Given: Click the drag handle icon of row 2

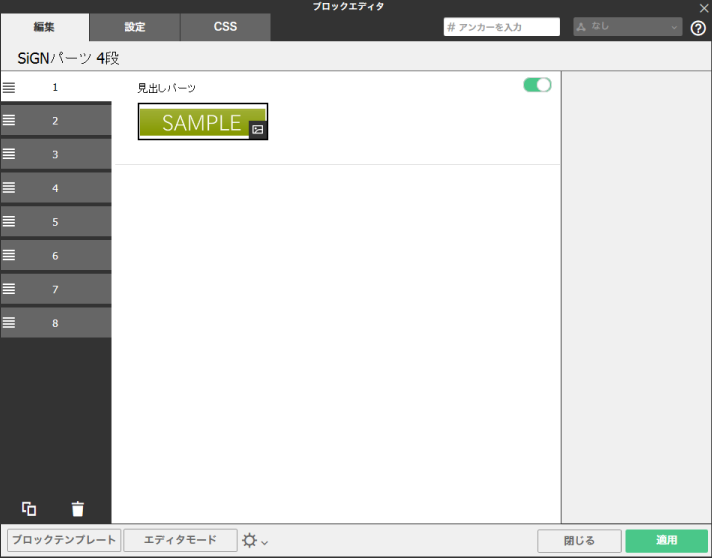Looking at the screenshot, I should pyautogui.click(x=9, y=120).
